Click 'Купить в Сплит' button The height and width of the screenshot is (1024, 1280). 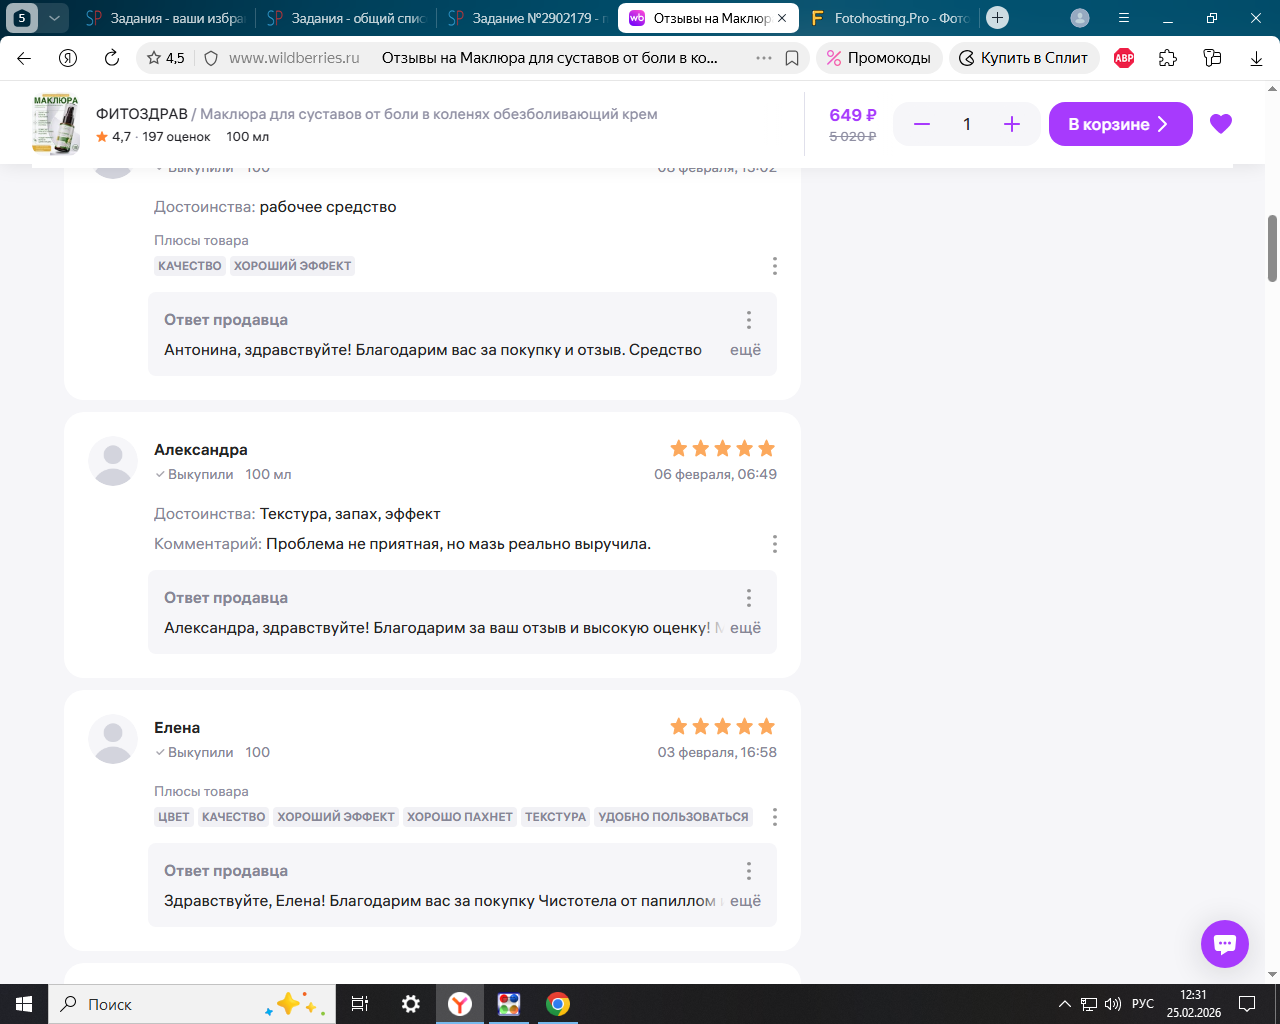pyautogui.click(x=1024, y=58)
